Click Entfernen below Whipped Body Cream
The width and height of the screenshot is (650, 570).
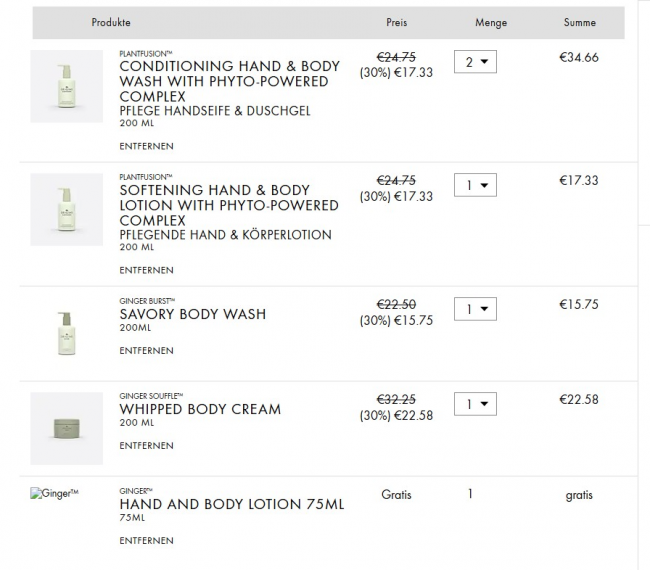(146, 446)
